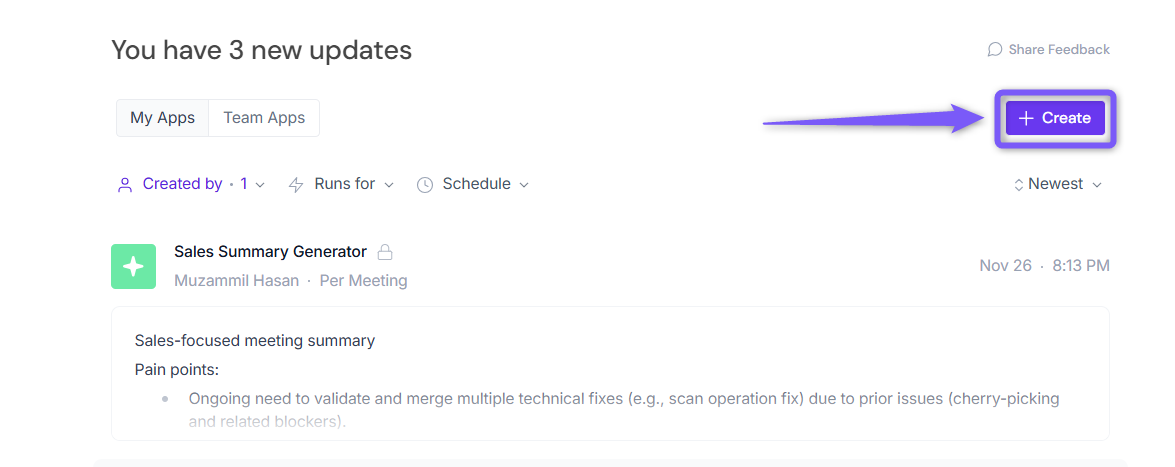
Task: Switch to the My Apps tab
Action: click(162, 118)
